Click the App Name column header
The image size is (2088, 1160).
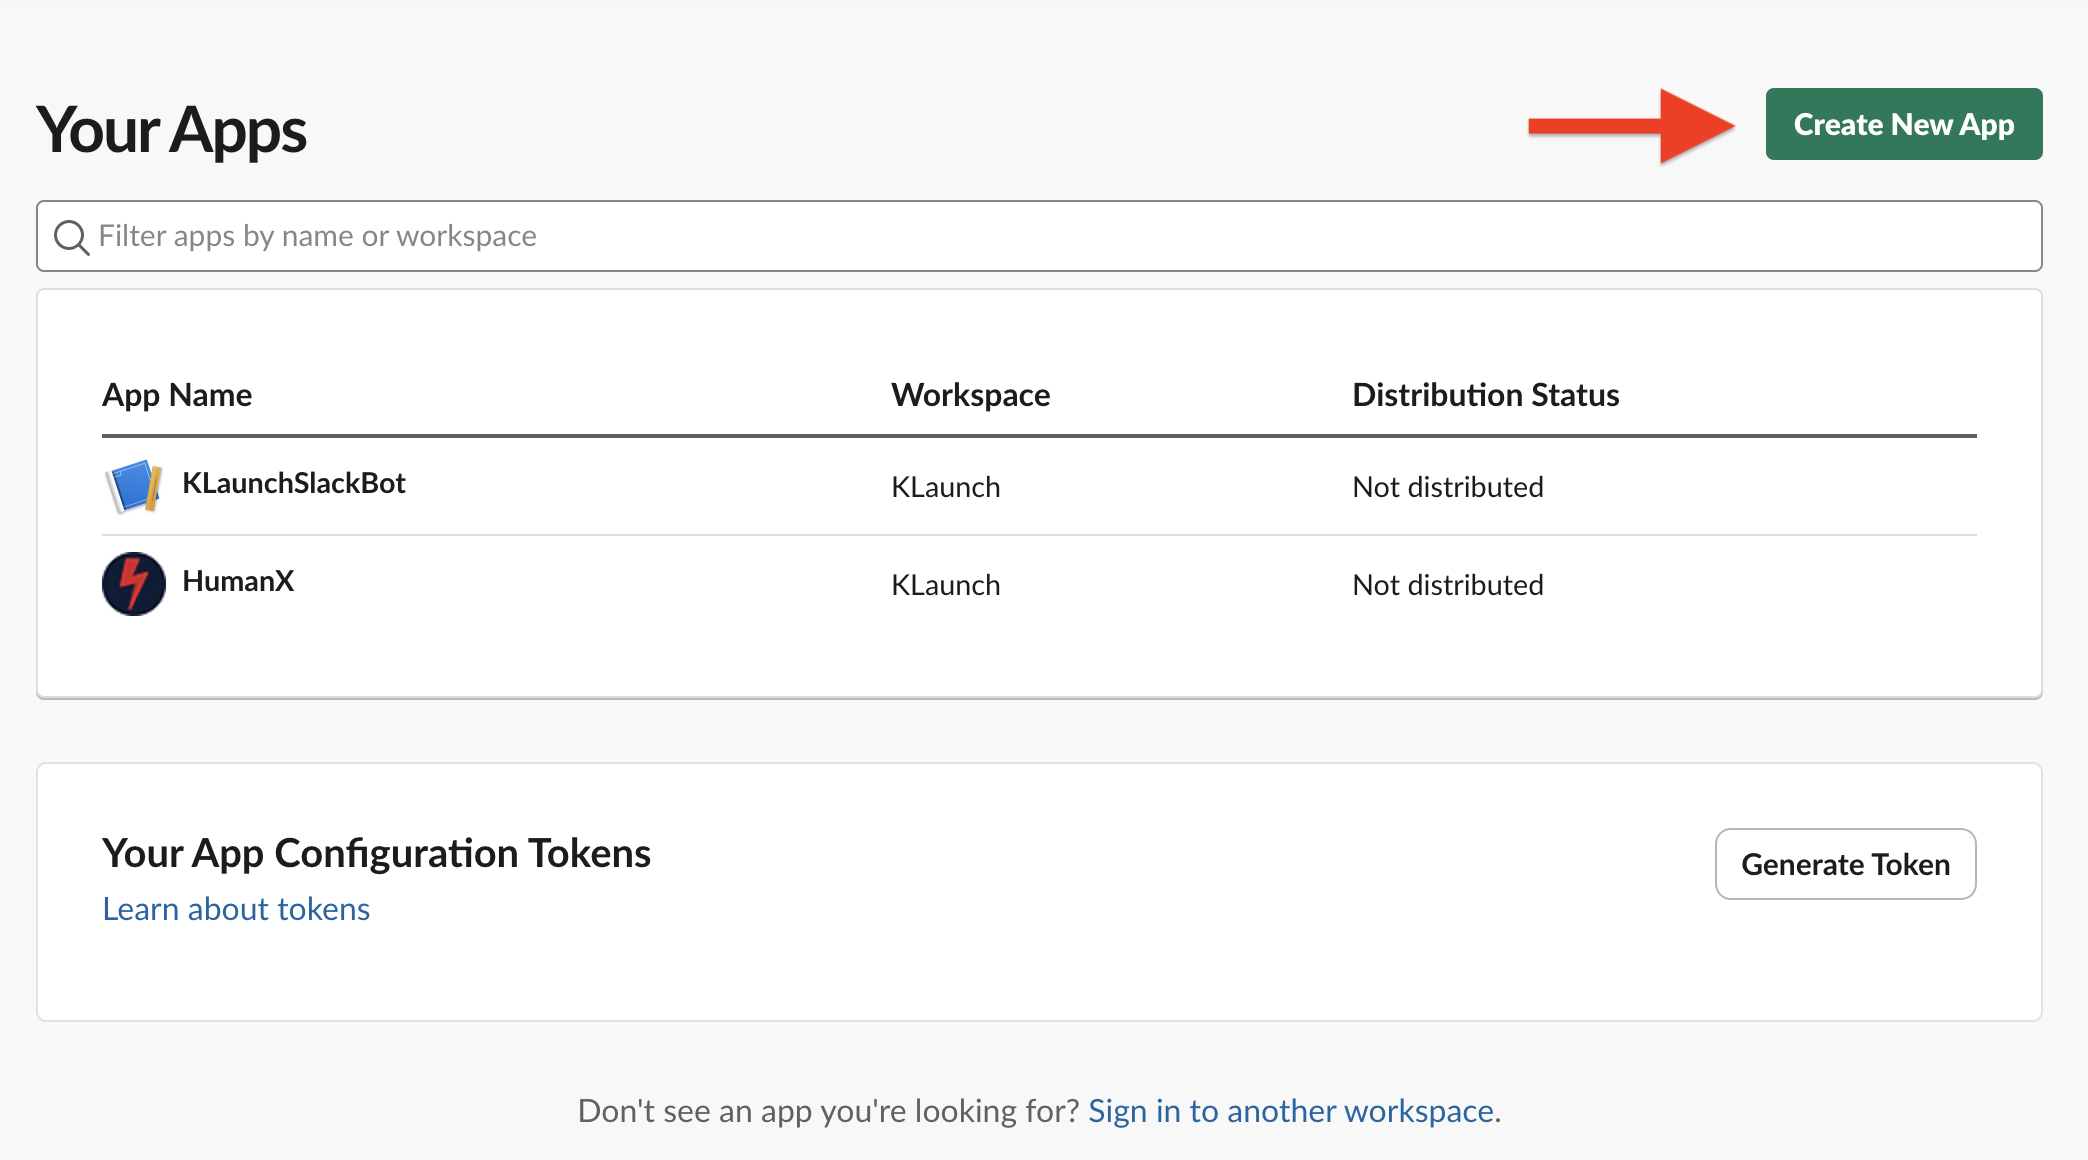point(177,395)
